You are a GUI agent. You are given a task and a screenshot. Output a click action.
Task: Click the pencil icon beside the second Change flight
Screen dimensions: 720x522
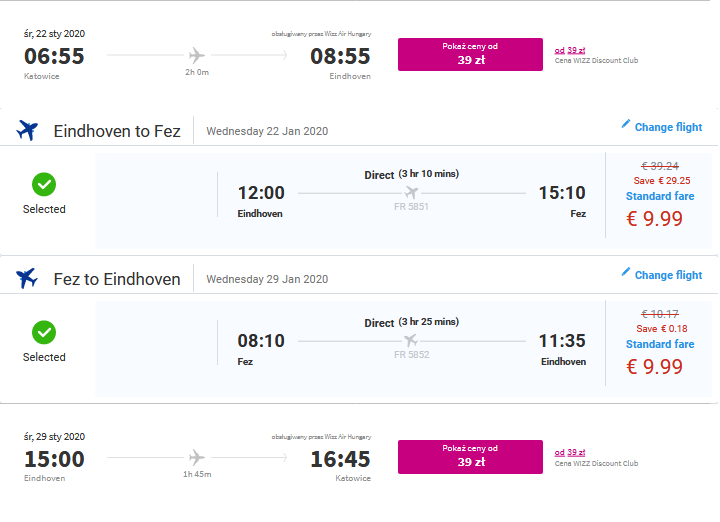pyautogui.click(x=625, y=272)
